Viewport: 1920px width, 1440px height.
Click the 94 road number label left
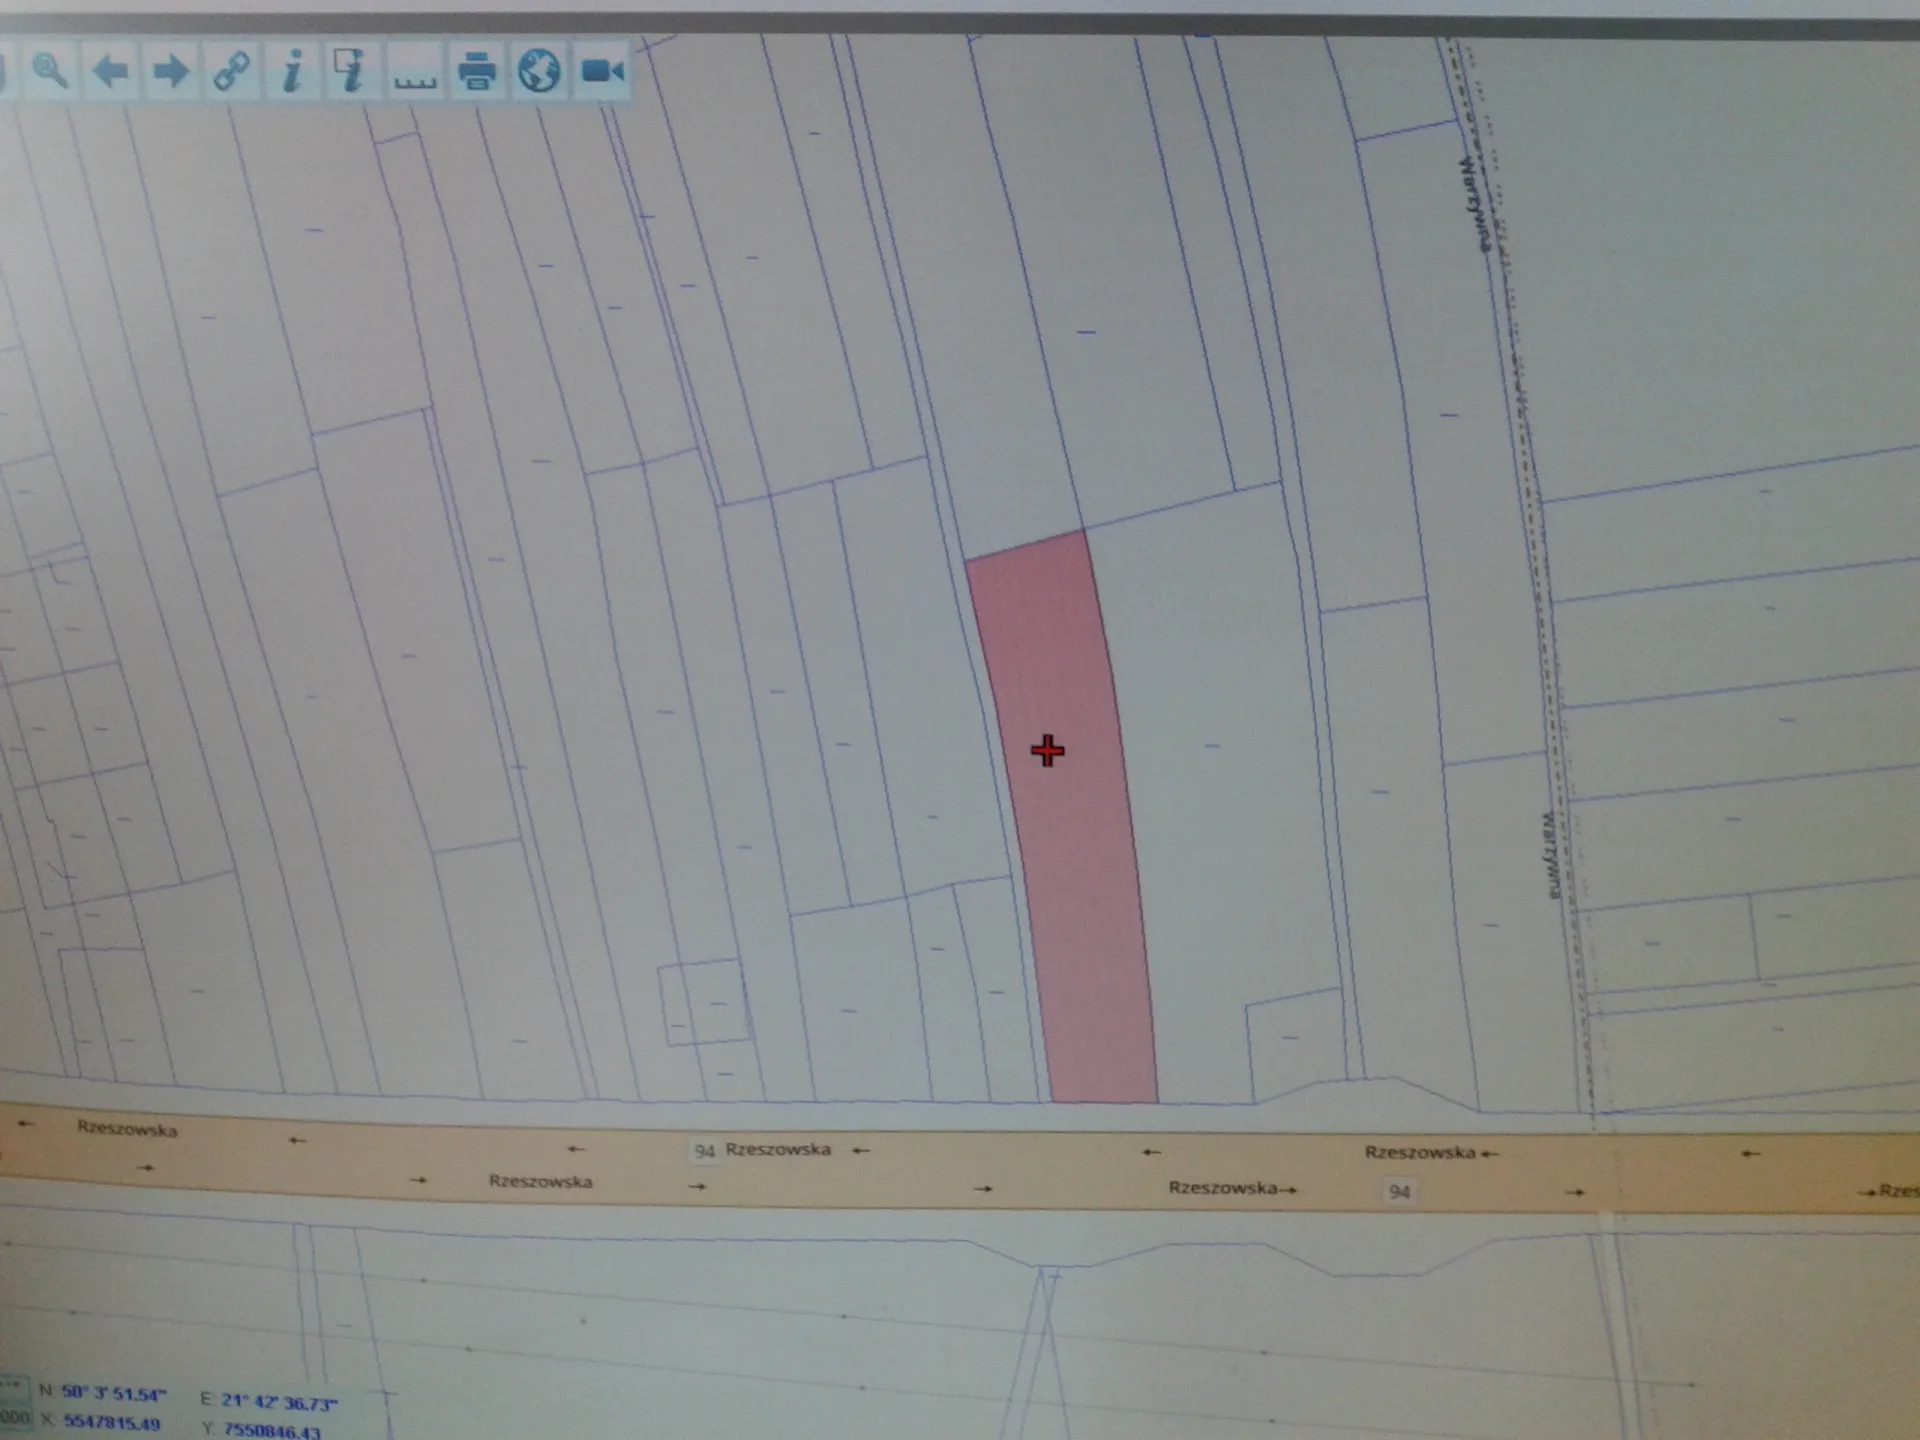click(x=705, y=1151)
